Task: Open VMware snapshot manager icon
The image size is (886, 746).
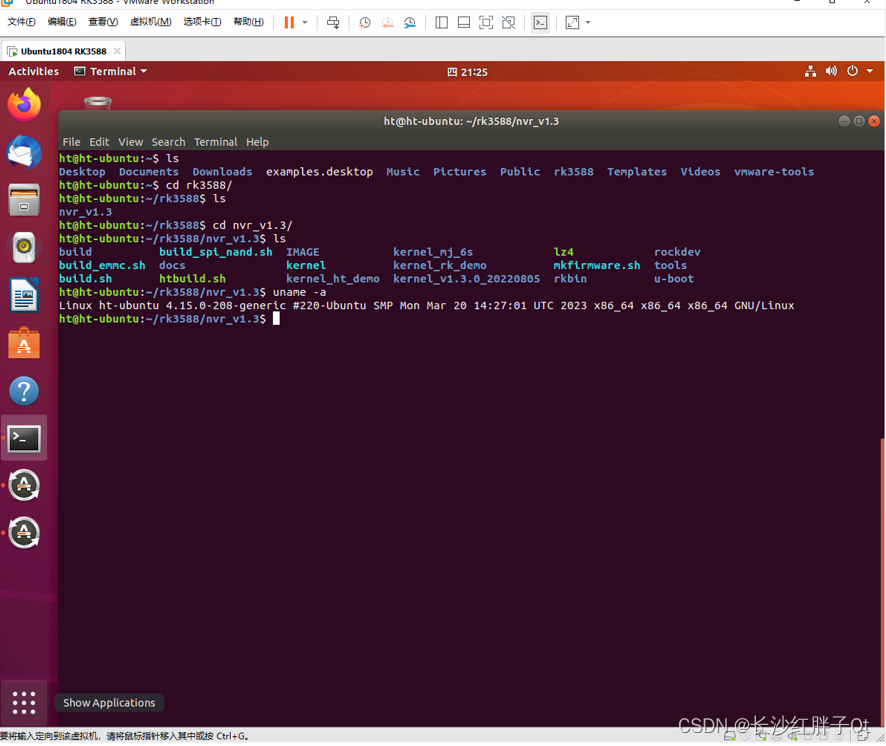Action: click(410, 23)
